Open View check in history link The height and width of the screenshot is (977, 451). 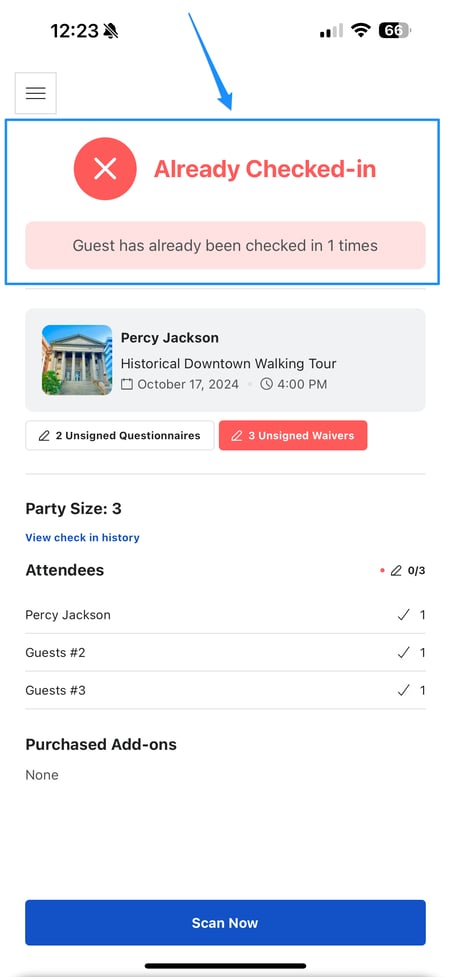click(82, 537)
